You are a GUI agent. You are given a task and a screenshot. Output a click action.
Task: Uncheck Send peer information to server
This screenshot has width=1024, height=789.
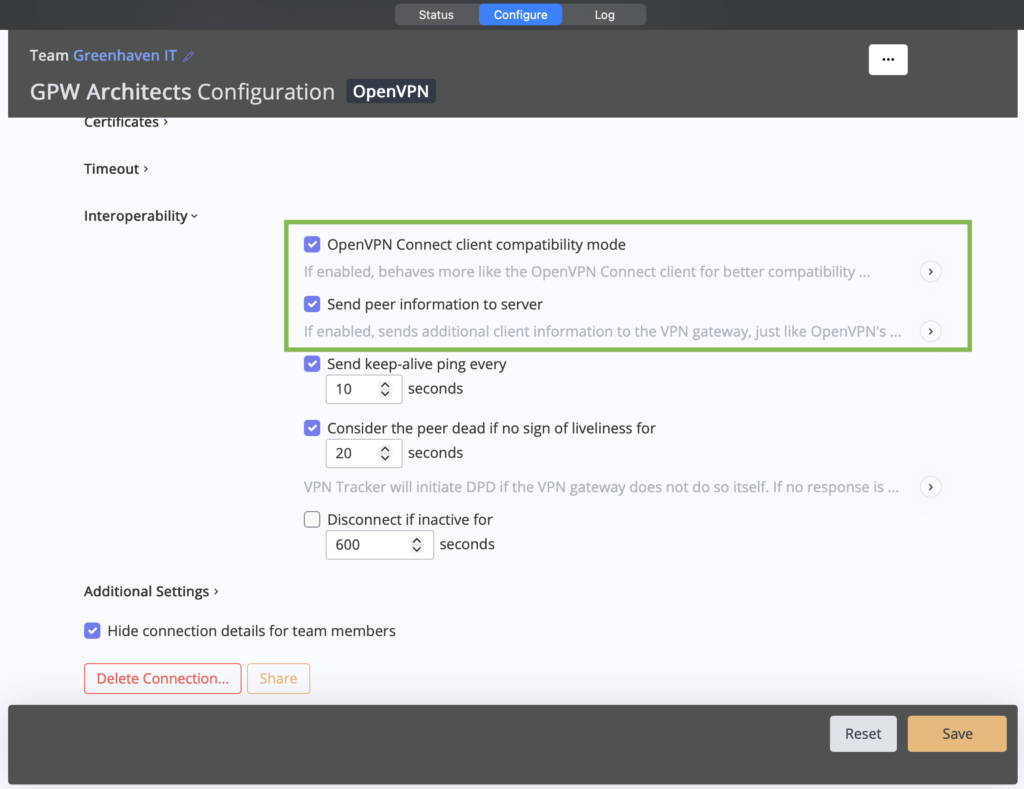(312, 304)
